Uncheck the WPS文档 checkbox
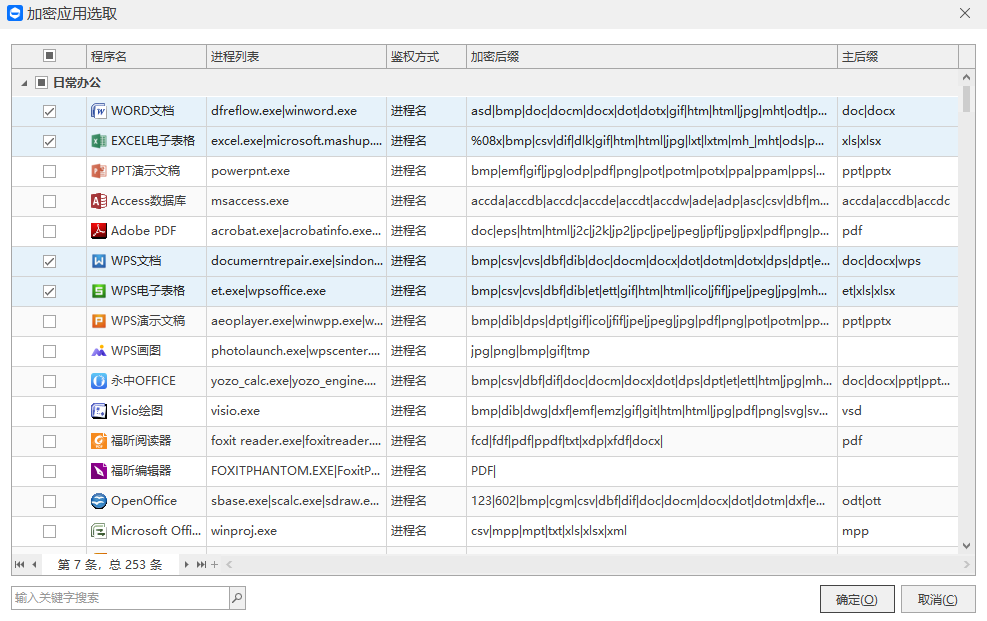The height and width of the screenshot is (621, 987). click(x=49, y=261)
